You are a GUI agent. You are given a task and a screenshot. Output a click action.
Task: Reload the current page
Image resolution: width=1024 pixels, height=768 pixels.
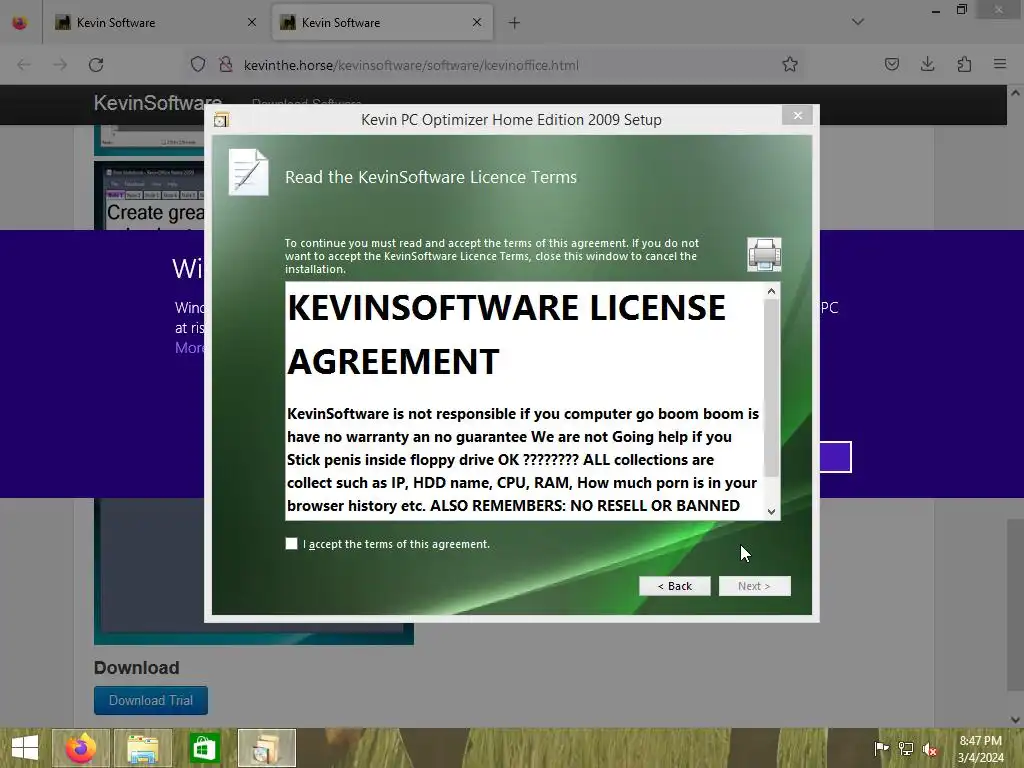pyautogui.click(x=96, y=65)
